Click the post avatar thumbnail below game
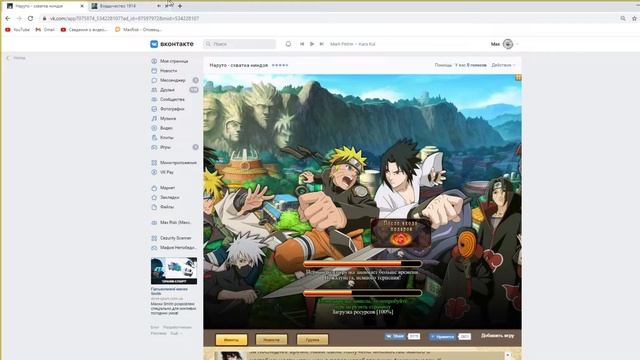The height and width of the screenshot is (360, 640). [231, 355]
